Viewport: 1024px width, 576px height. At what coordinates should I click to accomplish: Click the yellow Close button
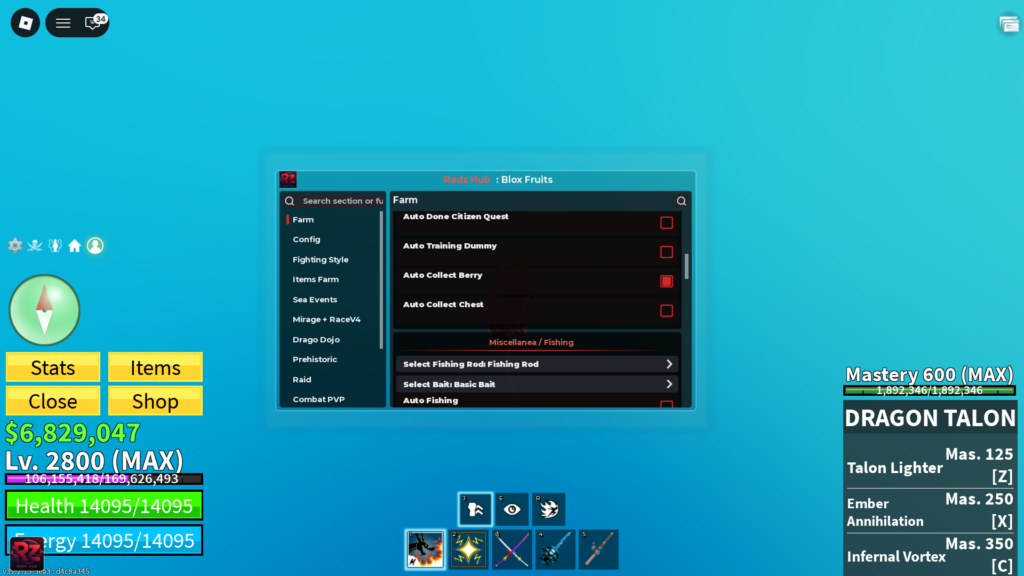[x=53, y=401]
